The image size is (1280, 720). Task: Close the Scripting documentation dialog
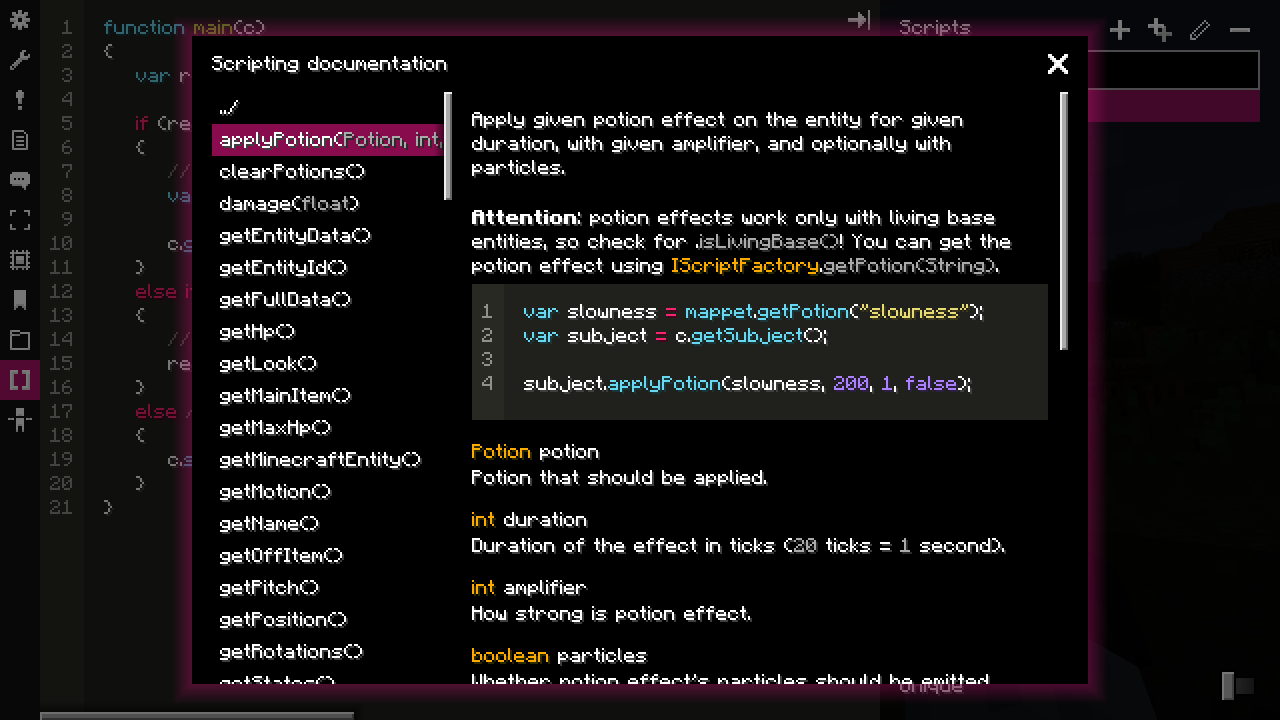(1057, 64)
